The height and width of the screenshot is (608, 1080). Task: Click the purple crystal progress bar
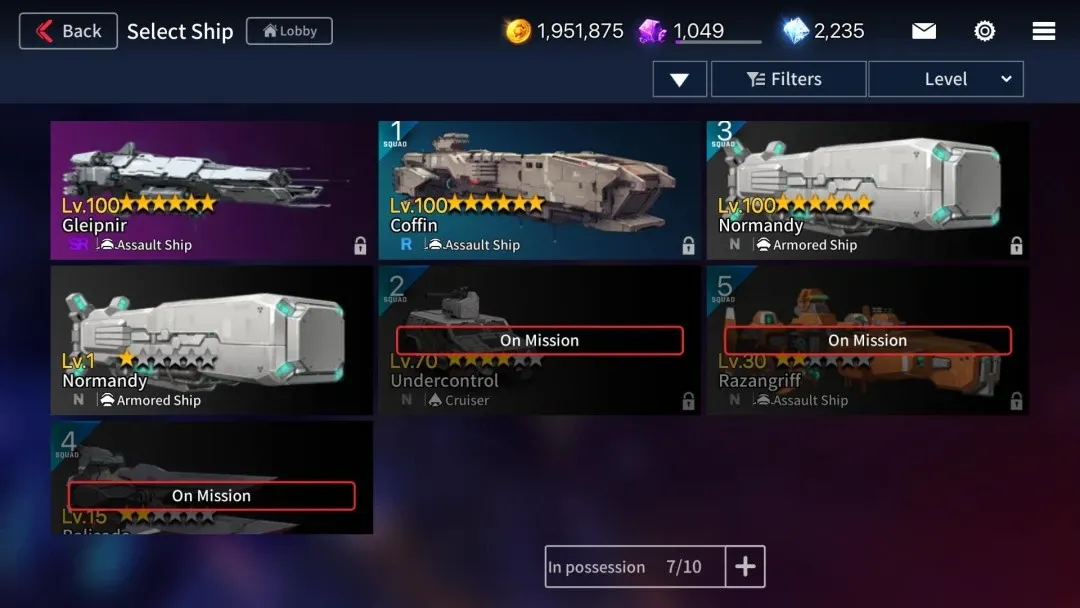tap(718, 42)
